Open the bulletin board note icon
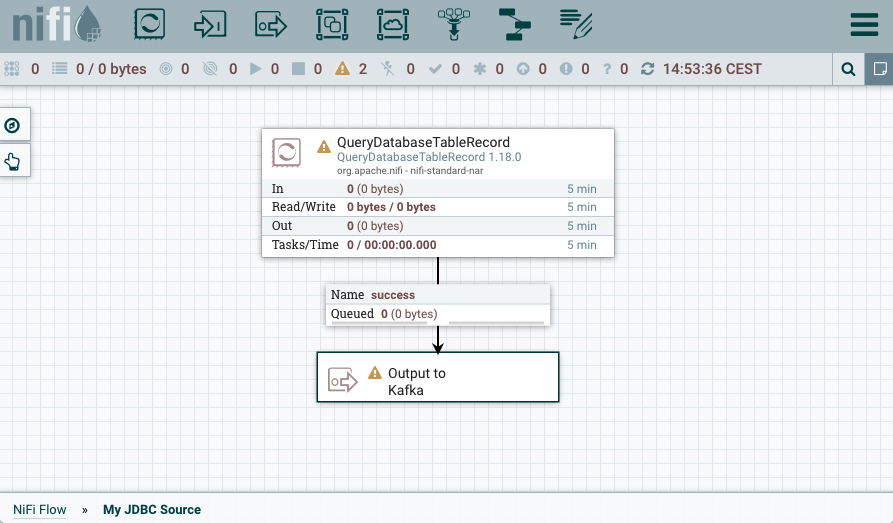893x523 pixels. click(879, 69)
